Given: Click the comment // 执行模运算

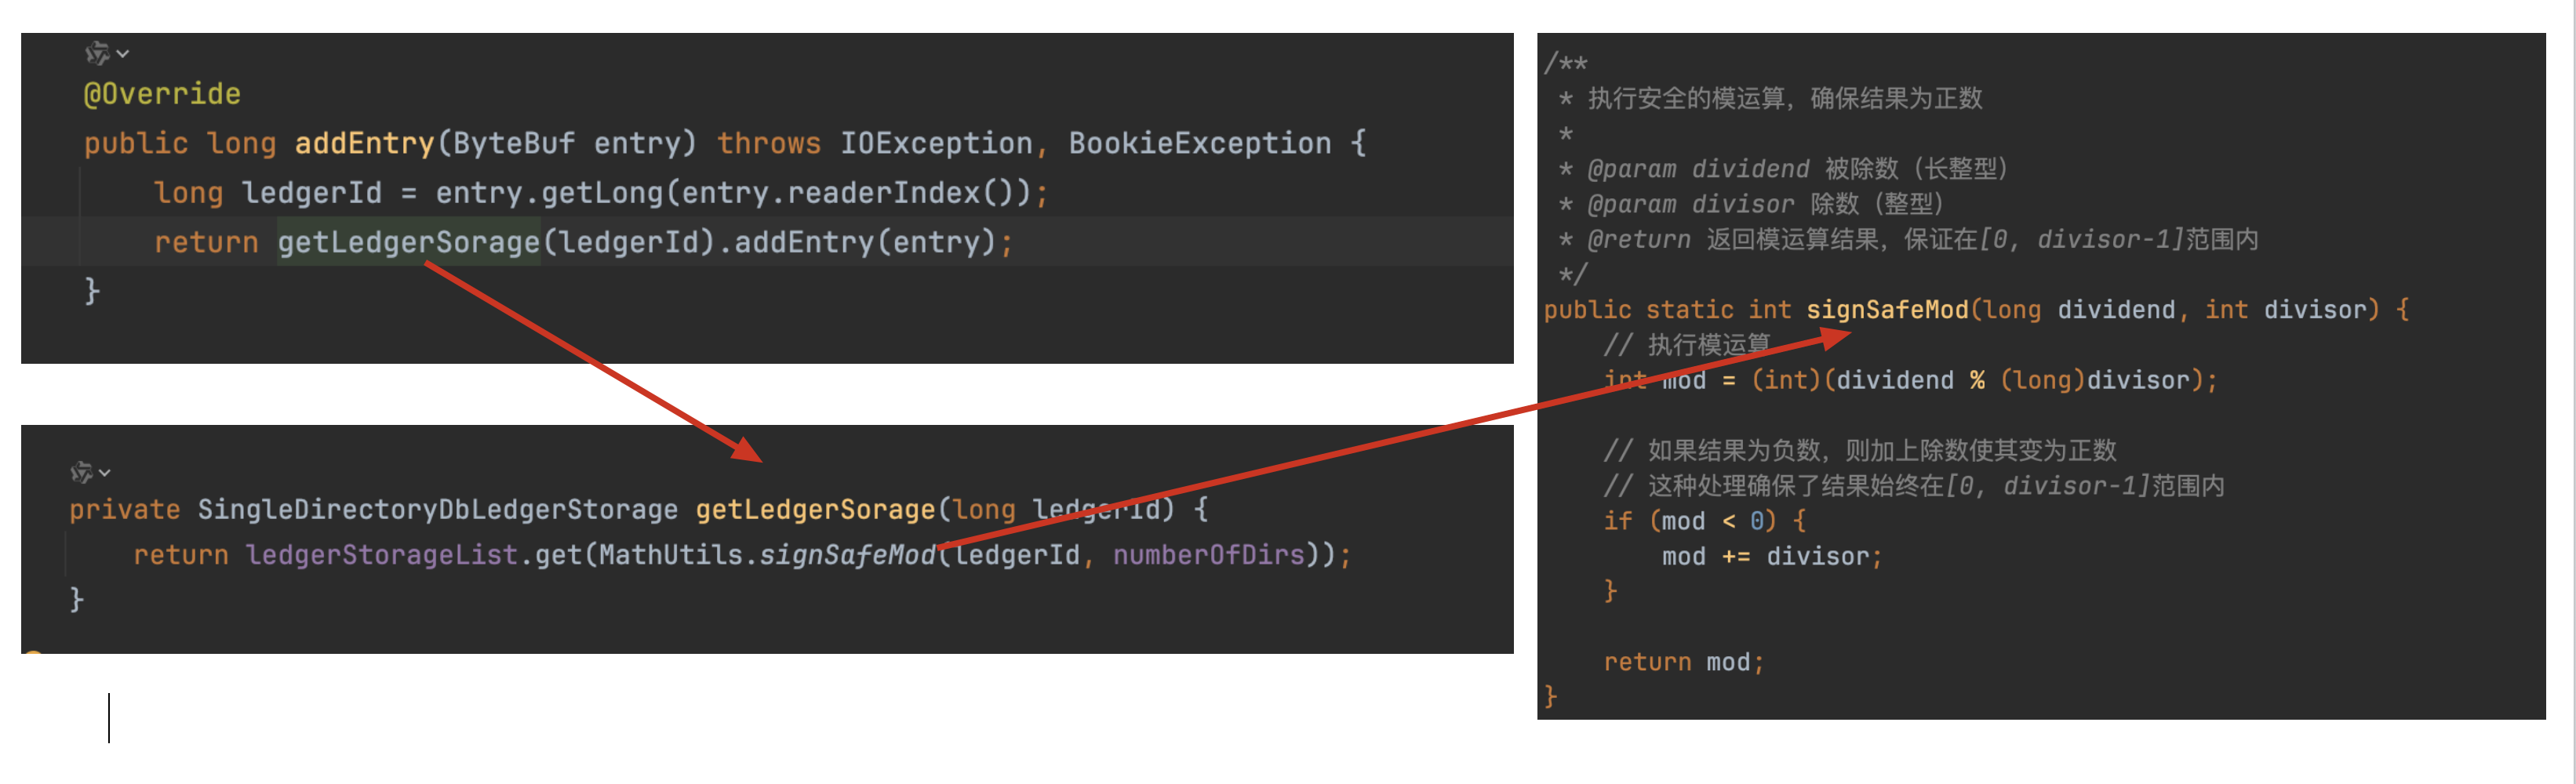Looking at the screenshot, I should pos(1686,345).
